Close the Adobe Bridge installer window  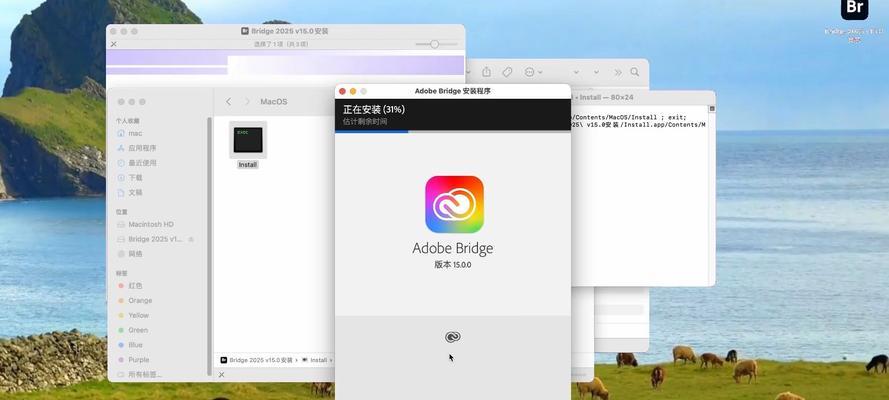[342, 91]
